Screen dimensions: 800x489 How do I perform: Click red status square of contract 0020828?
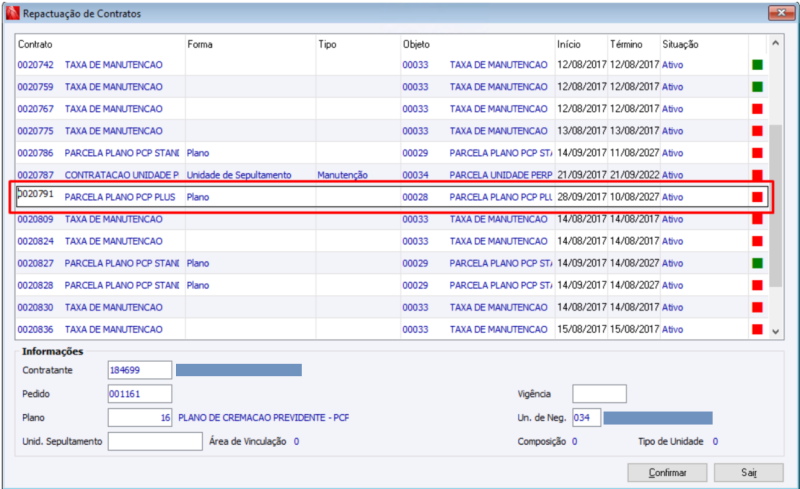coord(757,285)
